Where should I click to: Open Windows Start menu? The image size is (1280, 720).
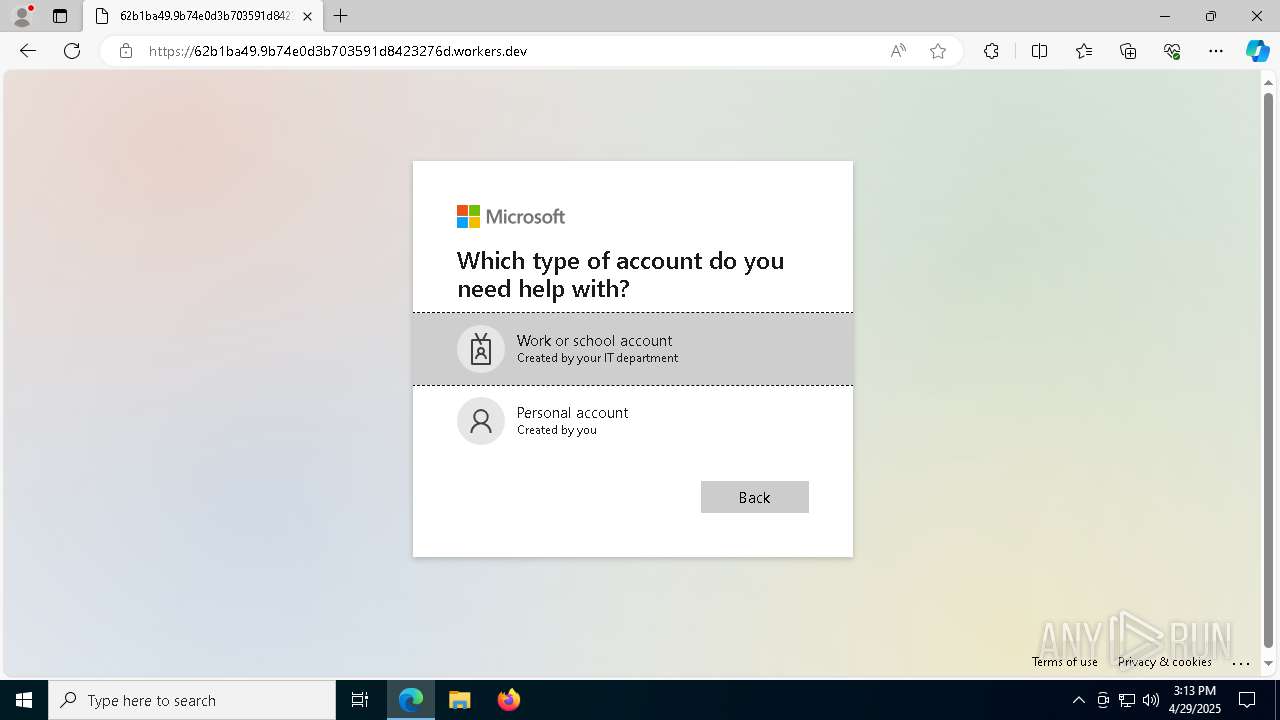pos(24,700)
